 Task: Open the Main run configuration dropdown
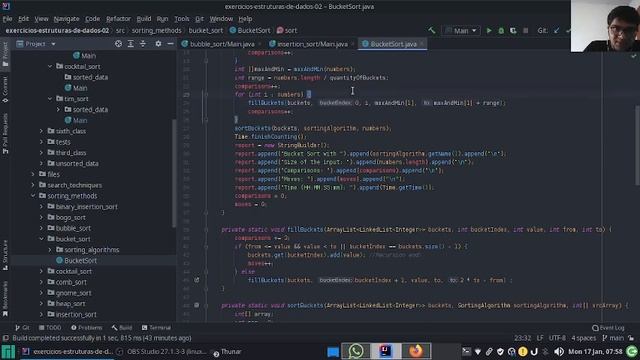pyautogui.click(x=462, y=31)
